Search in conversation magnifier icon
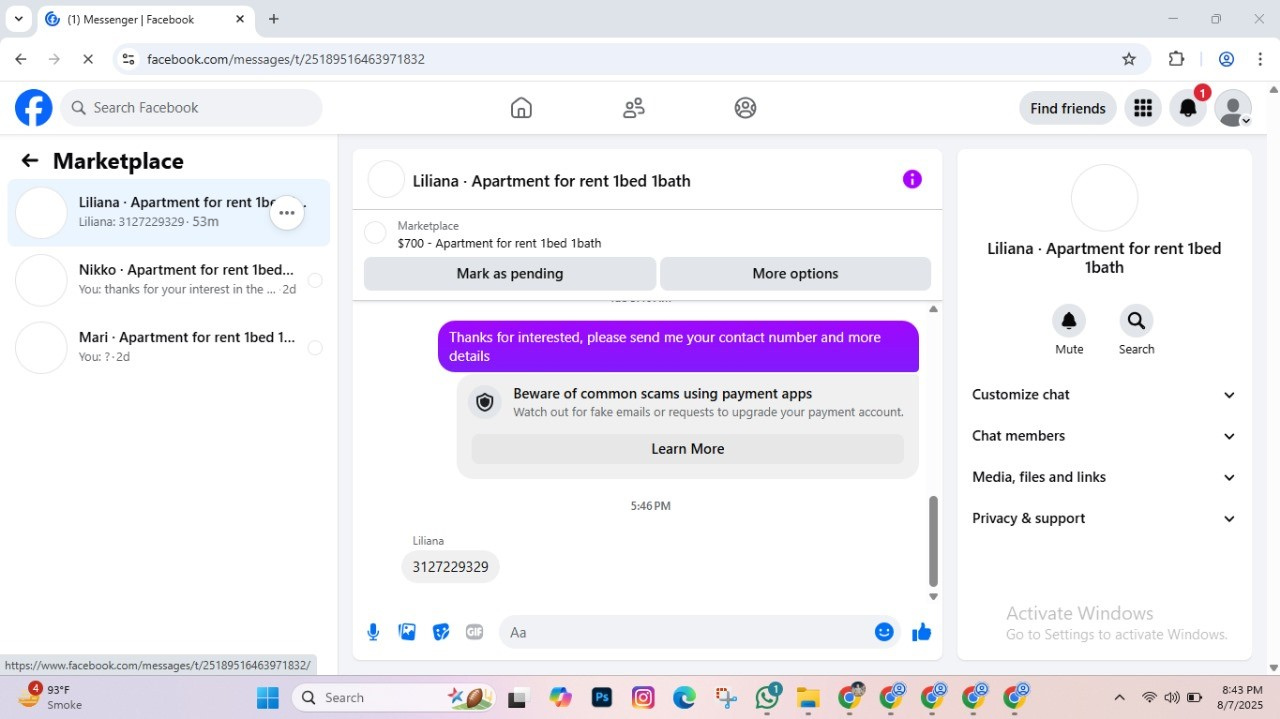The image size is (1280, 719). coord(1136,321)
